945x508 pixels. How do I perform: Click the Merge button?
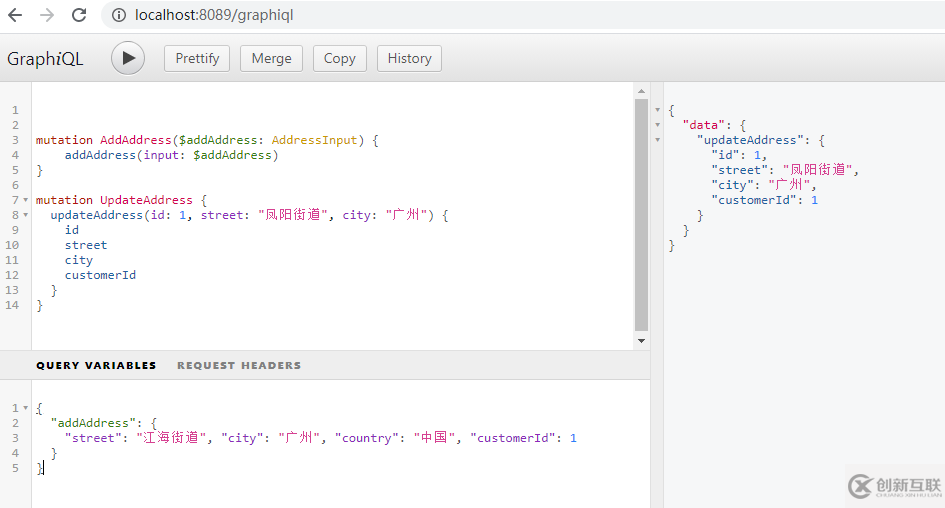tap(271, 58)
